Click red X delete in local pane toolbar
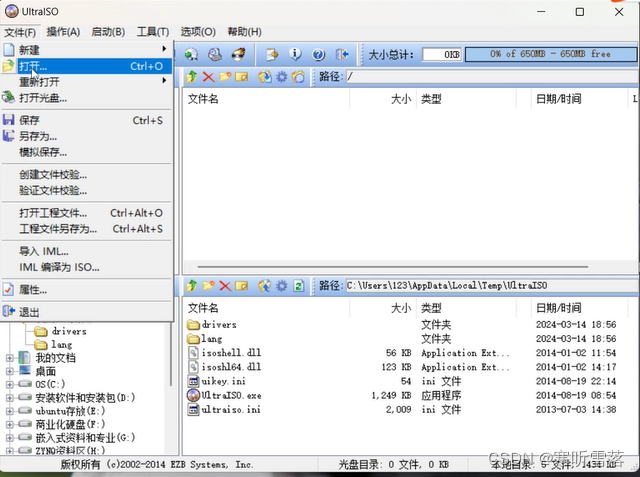This screenshot has height=477, width=640. (x=225, y=286)
